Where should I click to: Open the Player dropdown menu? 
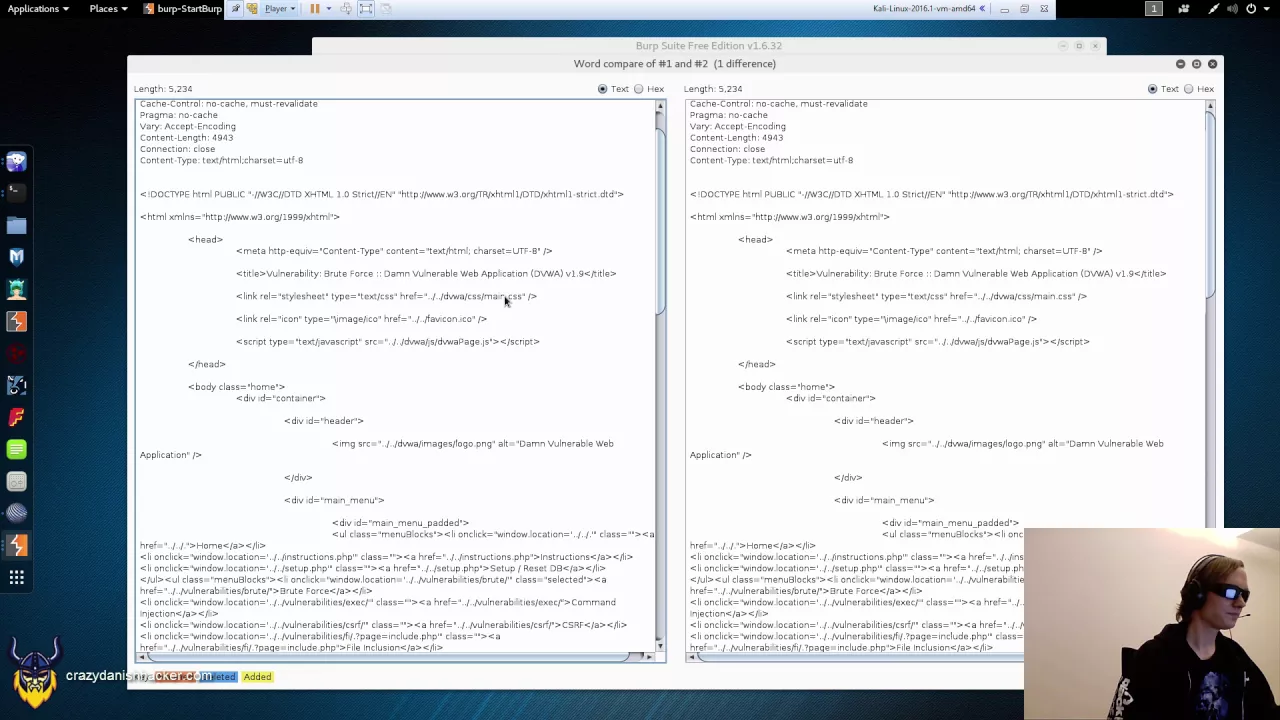278,8
